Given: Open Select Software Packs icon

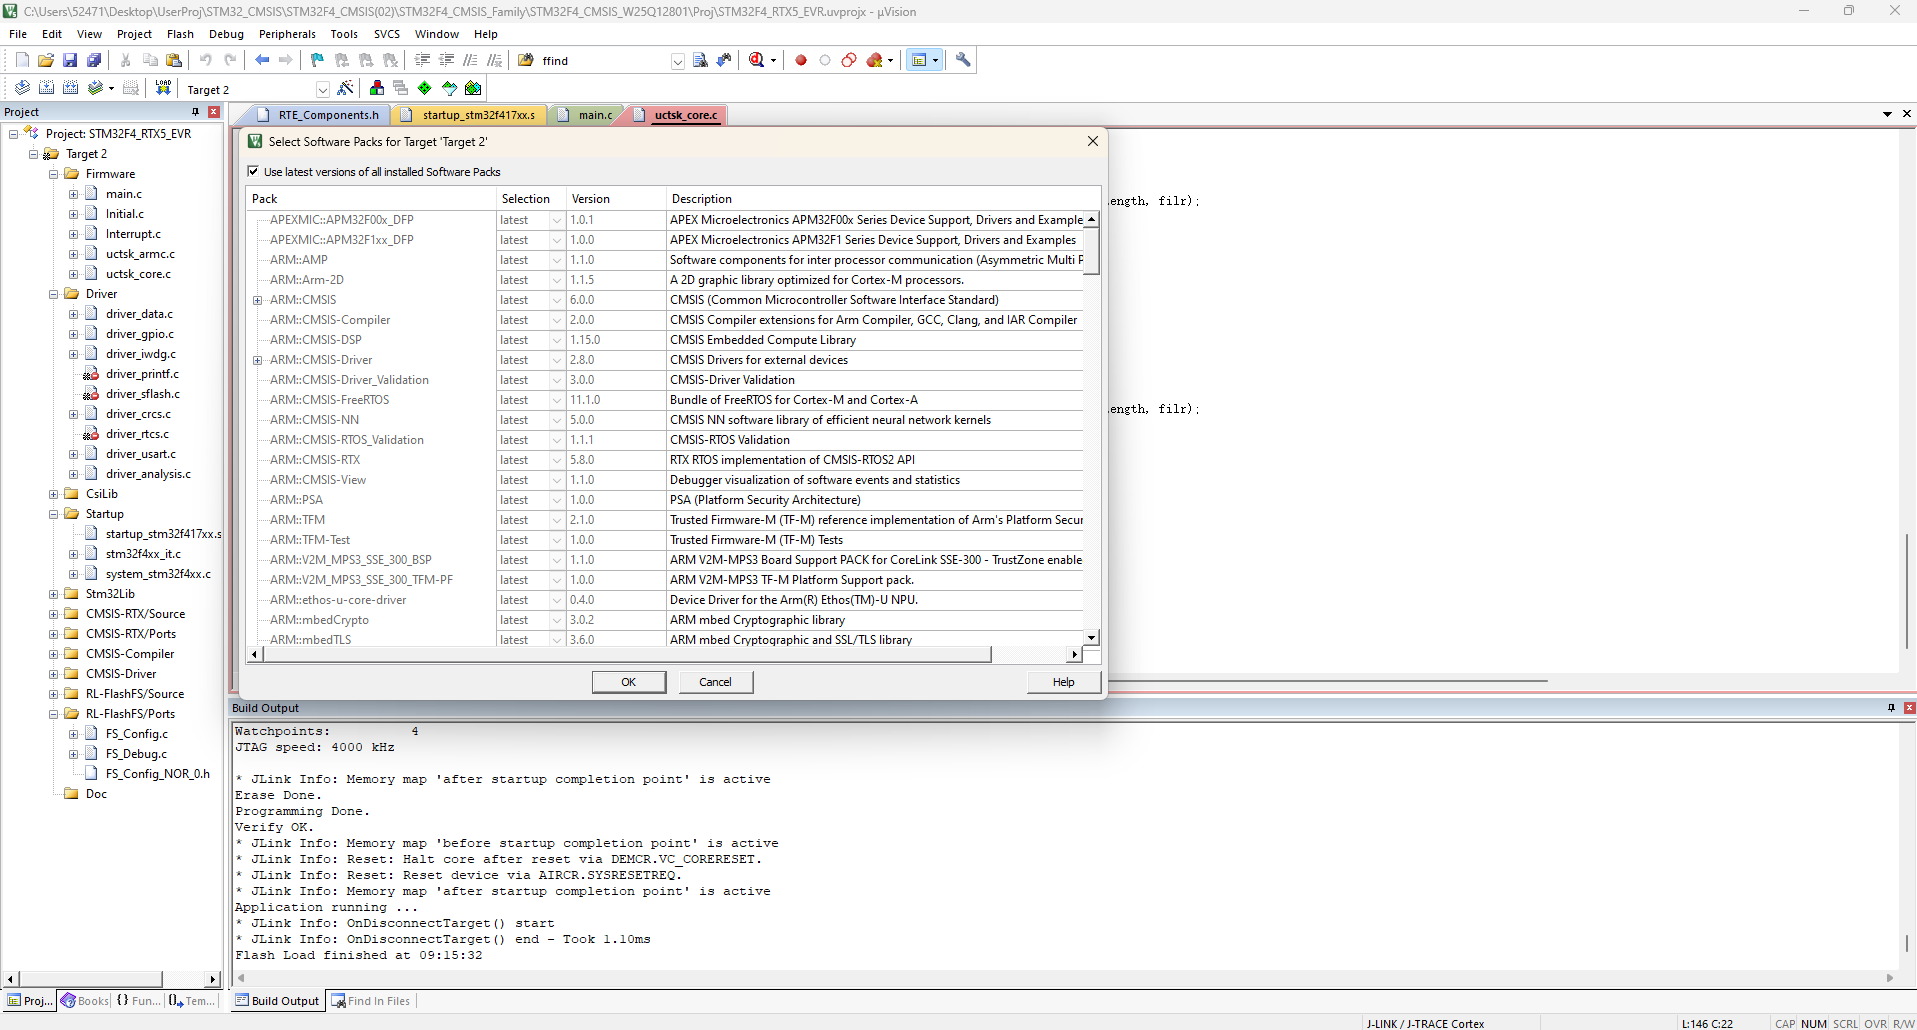Looking at the screenshot, I should click(x=449, y=88).
